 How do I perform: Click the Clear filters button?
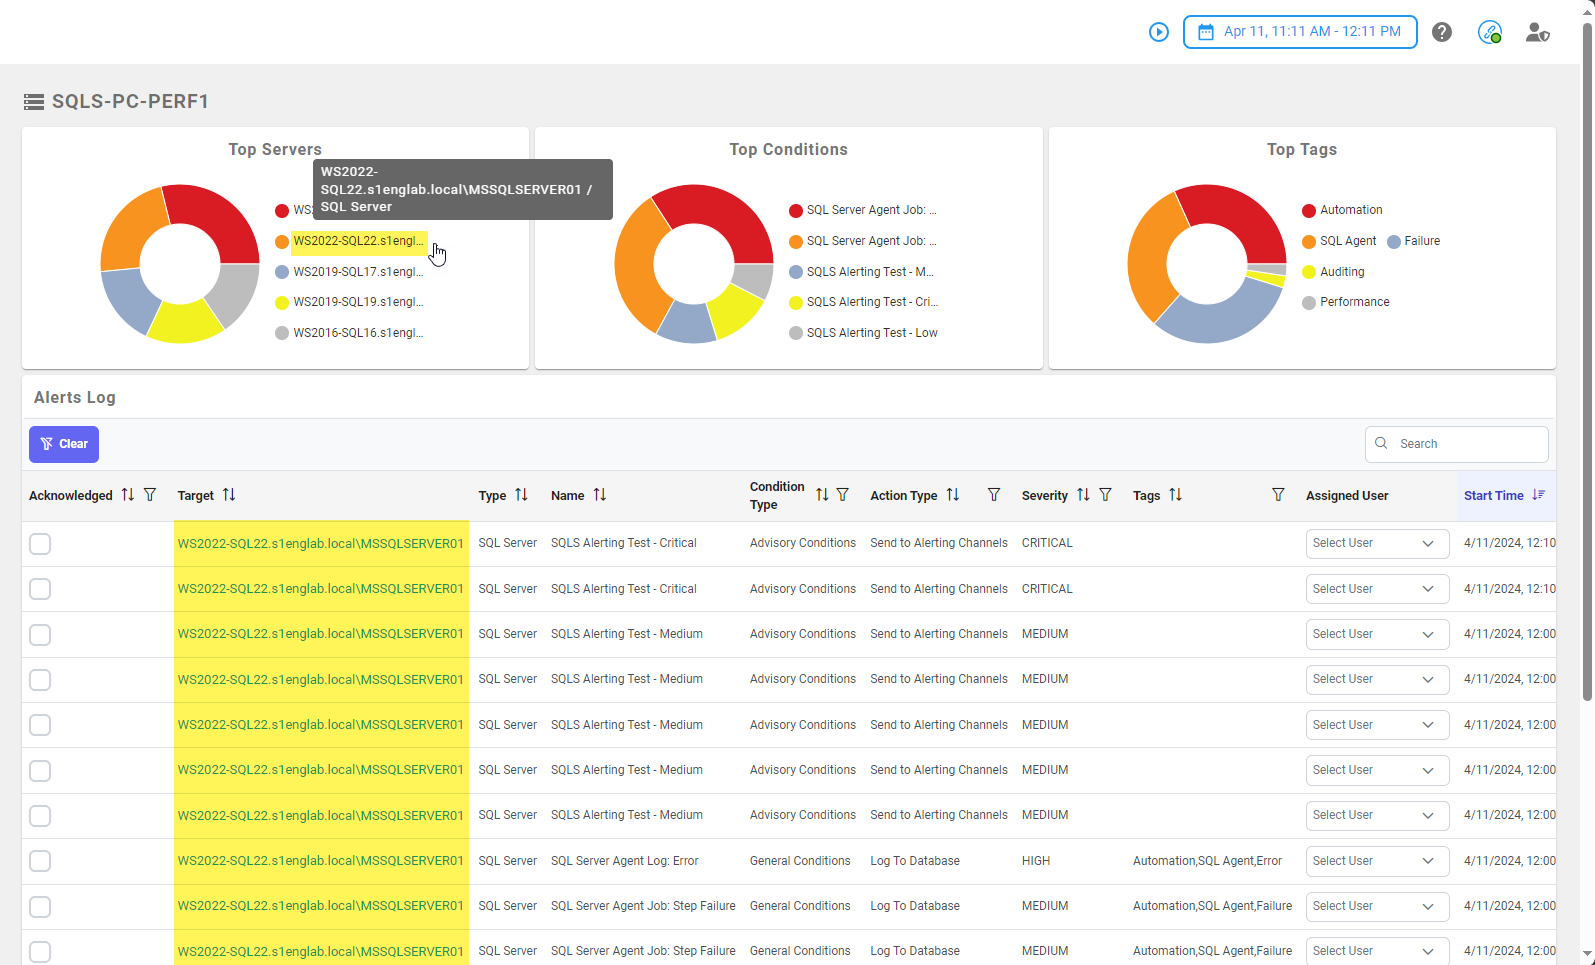click(64, 444)
